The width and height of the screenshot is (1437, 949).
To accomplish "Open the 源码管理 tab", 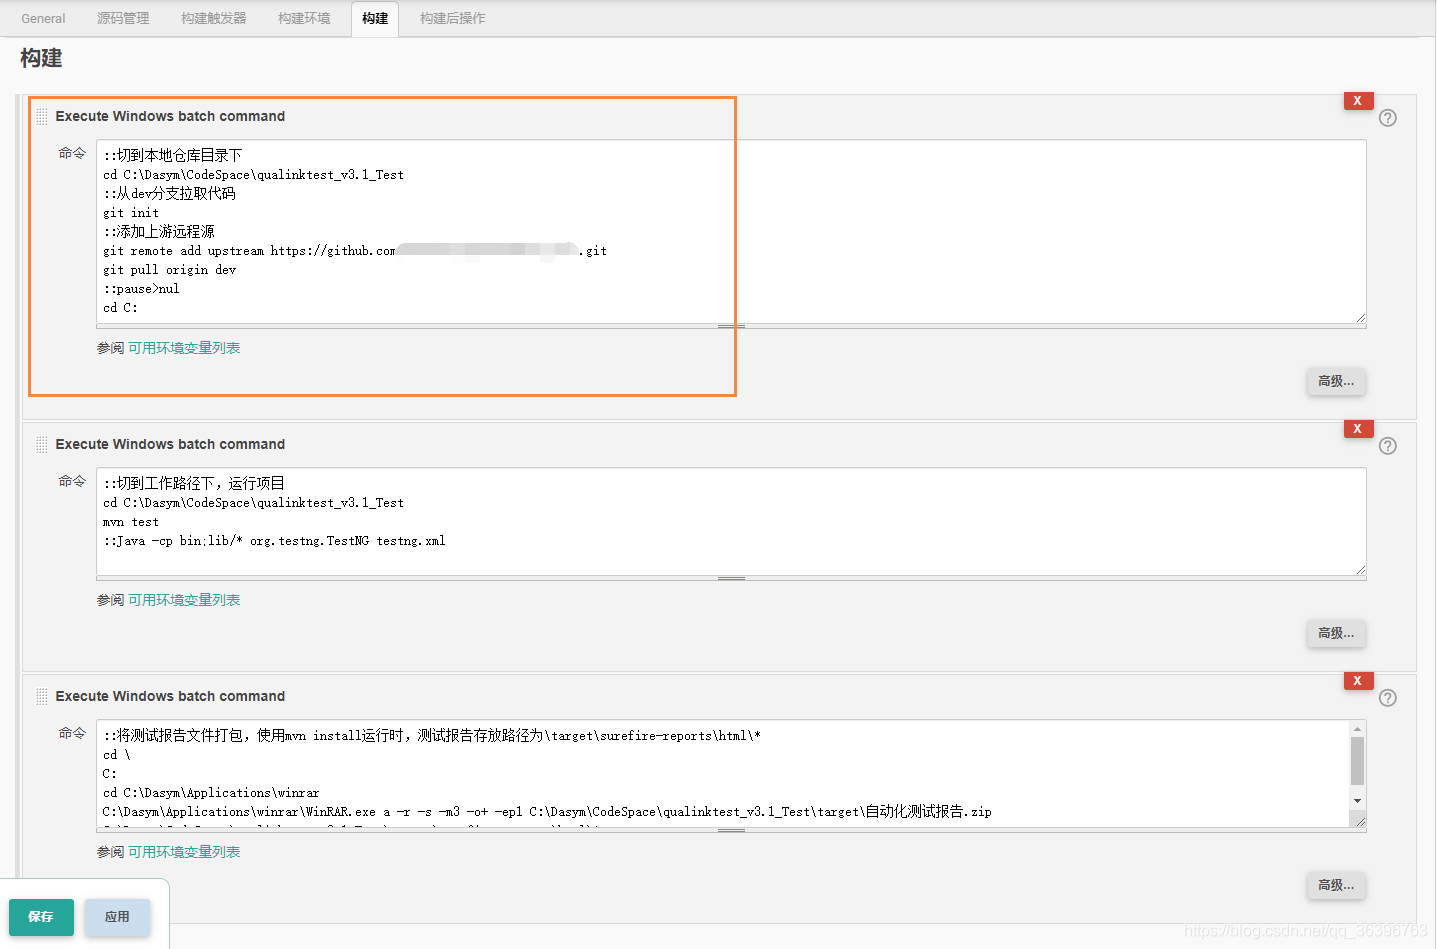I will [123, 18].
